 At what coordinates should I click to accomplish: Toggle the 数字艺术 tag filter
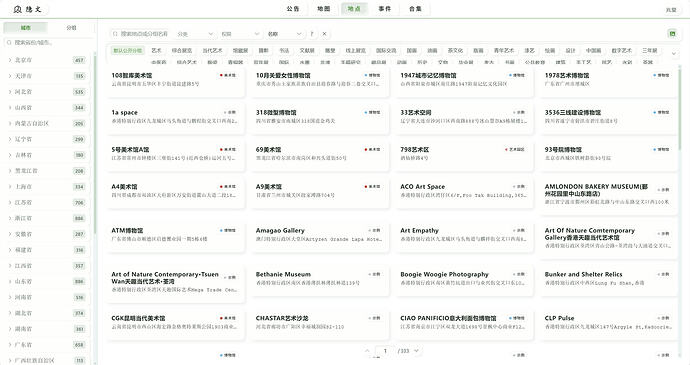pyautogui.click(x=621, y=51)
